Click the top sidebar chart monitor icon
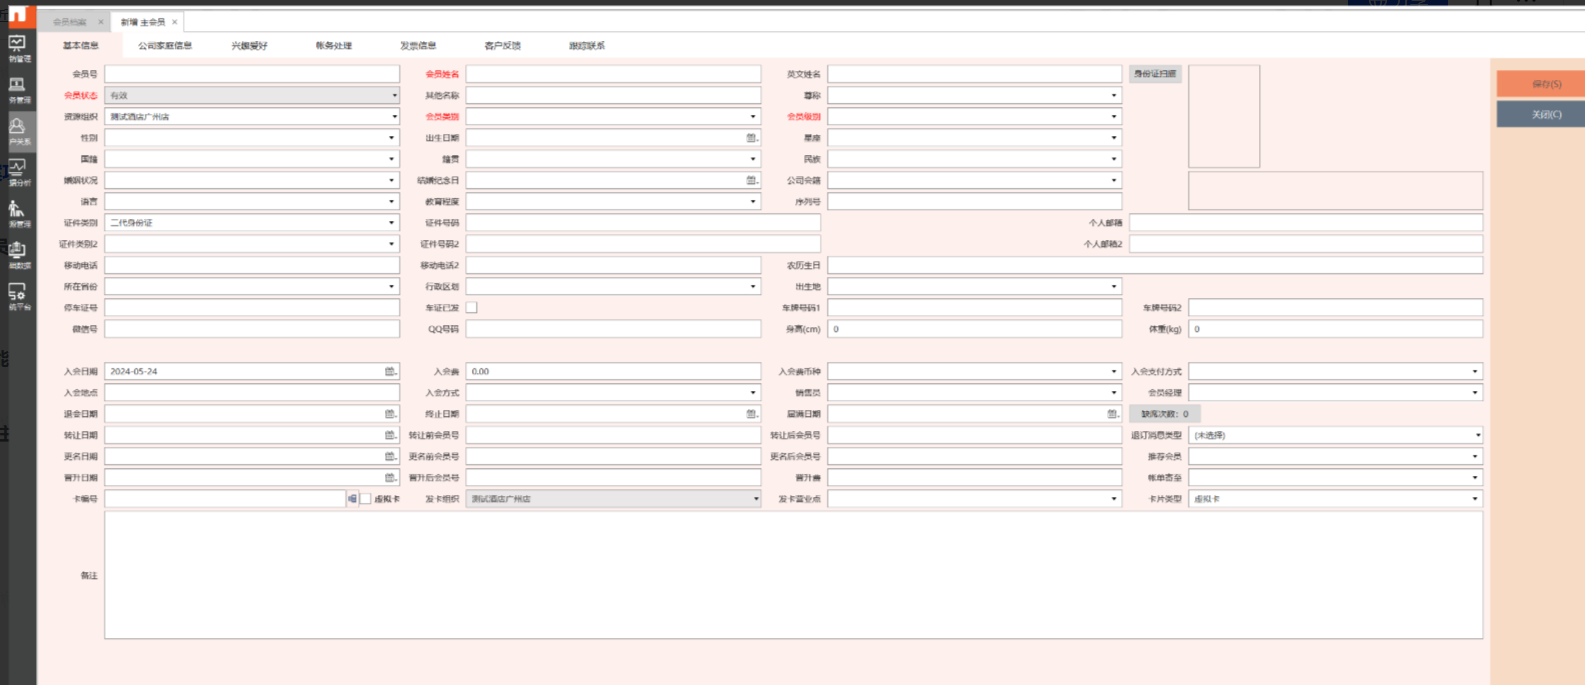The width and height of the screenshot is (1585, 685). click(x=18, y=47)
